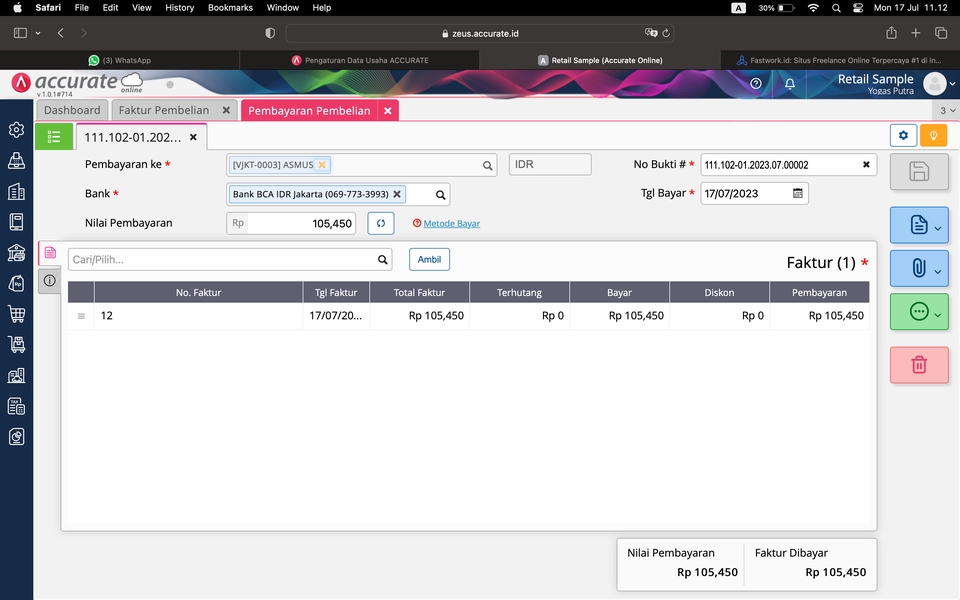Open the settings gear in the left sidebar

[x=17, y=130]
